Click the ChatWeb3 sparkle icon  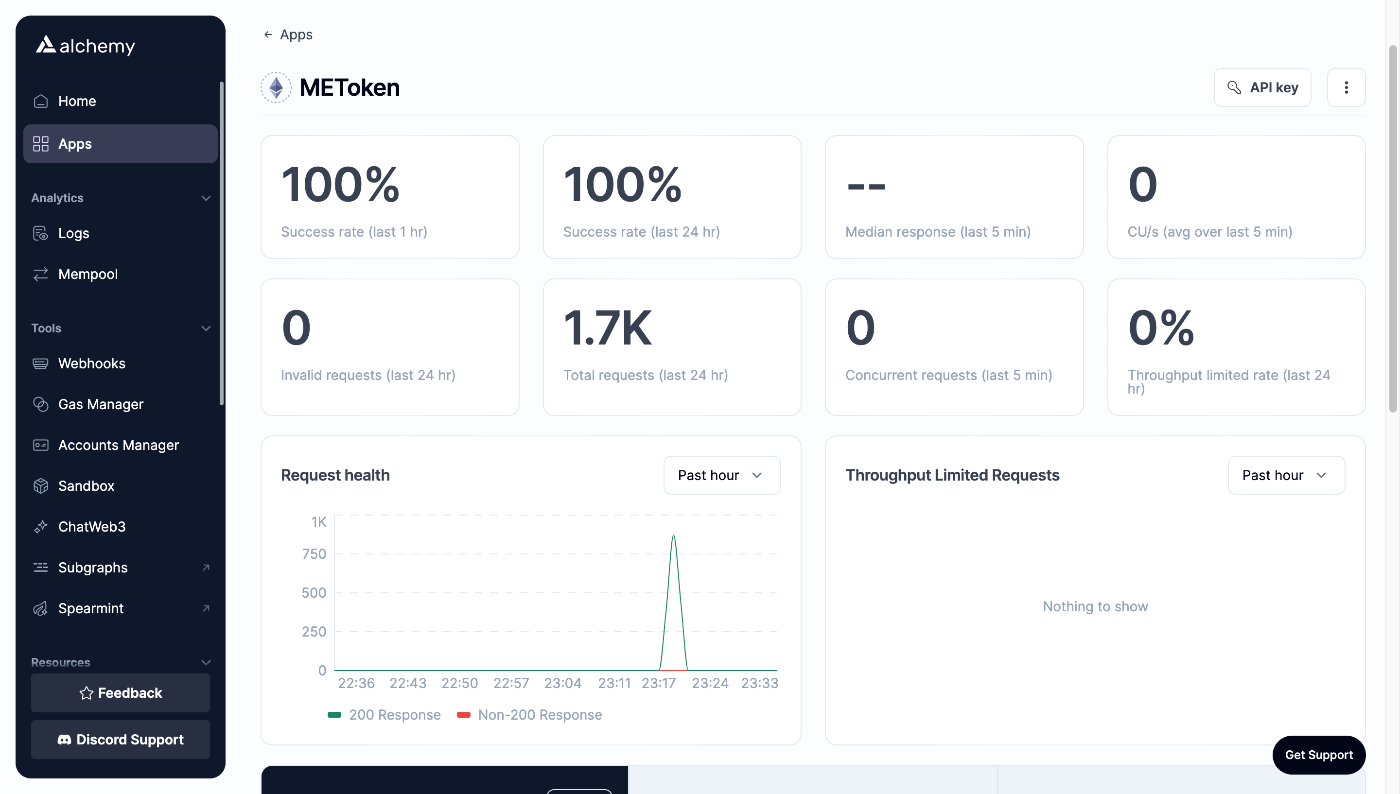(41, 527)
